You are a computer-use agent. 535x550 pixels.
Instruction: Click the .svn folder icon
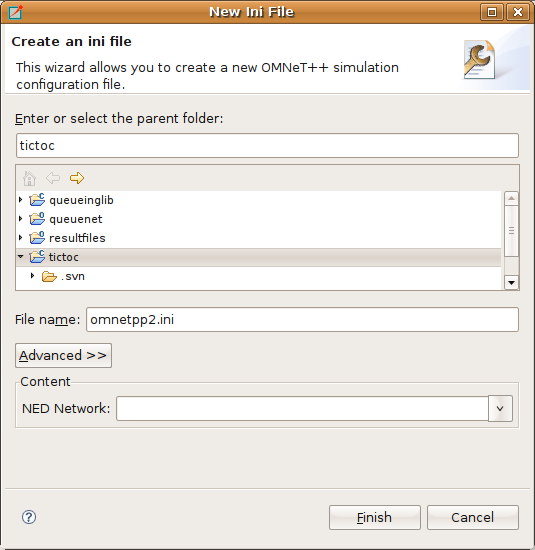[x=49, y=276]
